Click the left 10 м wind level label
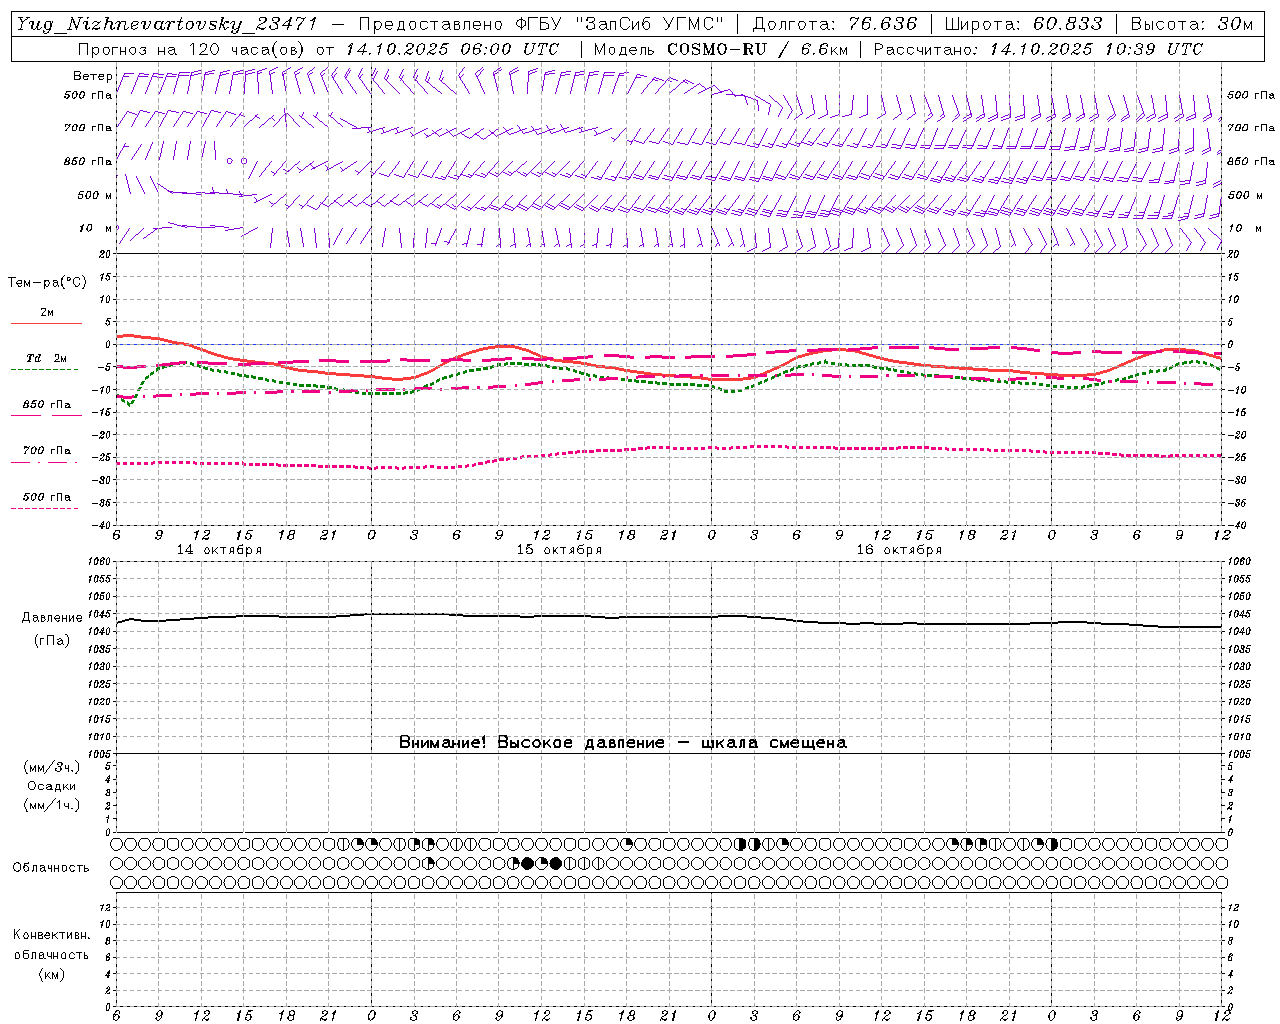Screen dimensions: 1280x1024 point(95,228)
